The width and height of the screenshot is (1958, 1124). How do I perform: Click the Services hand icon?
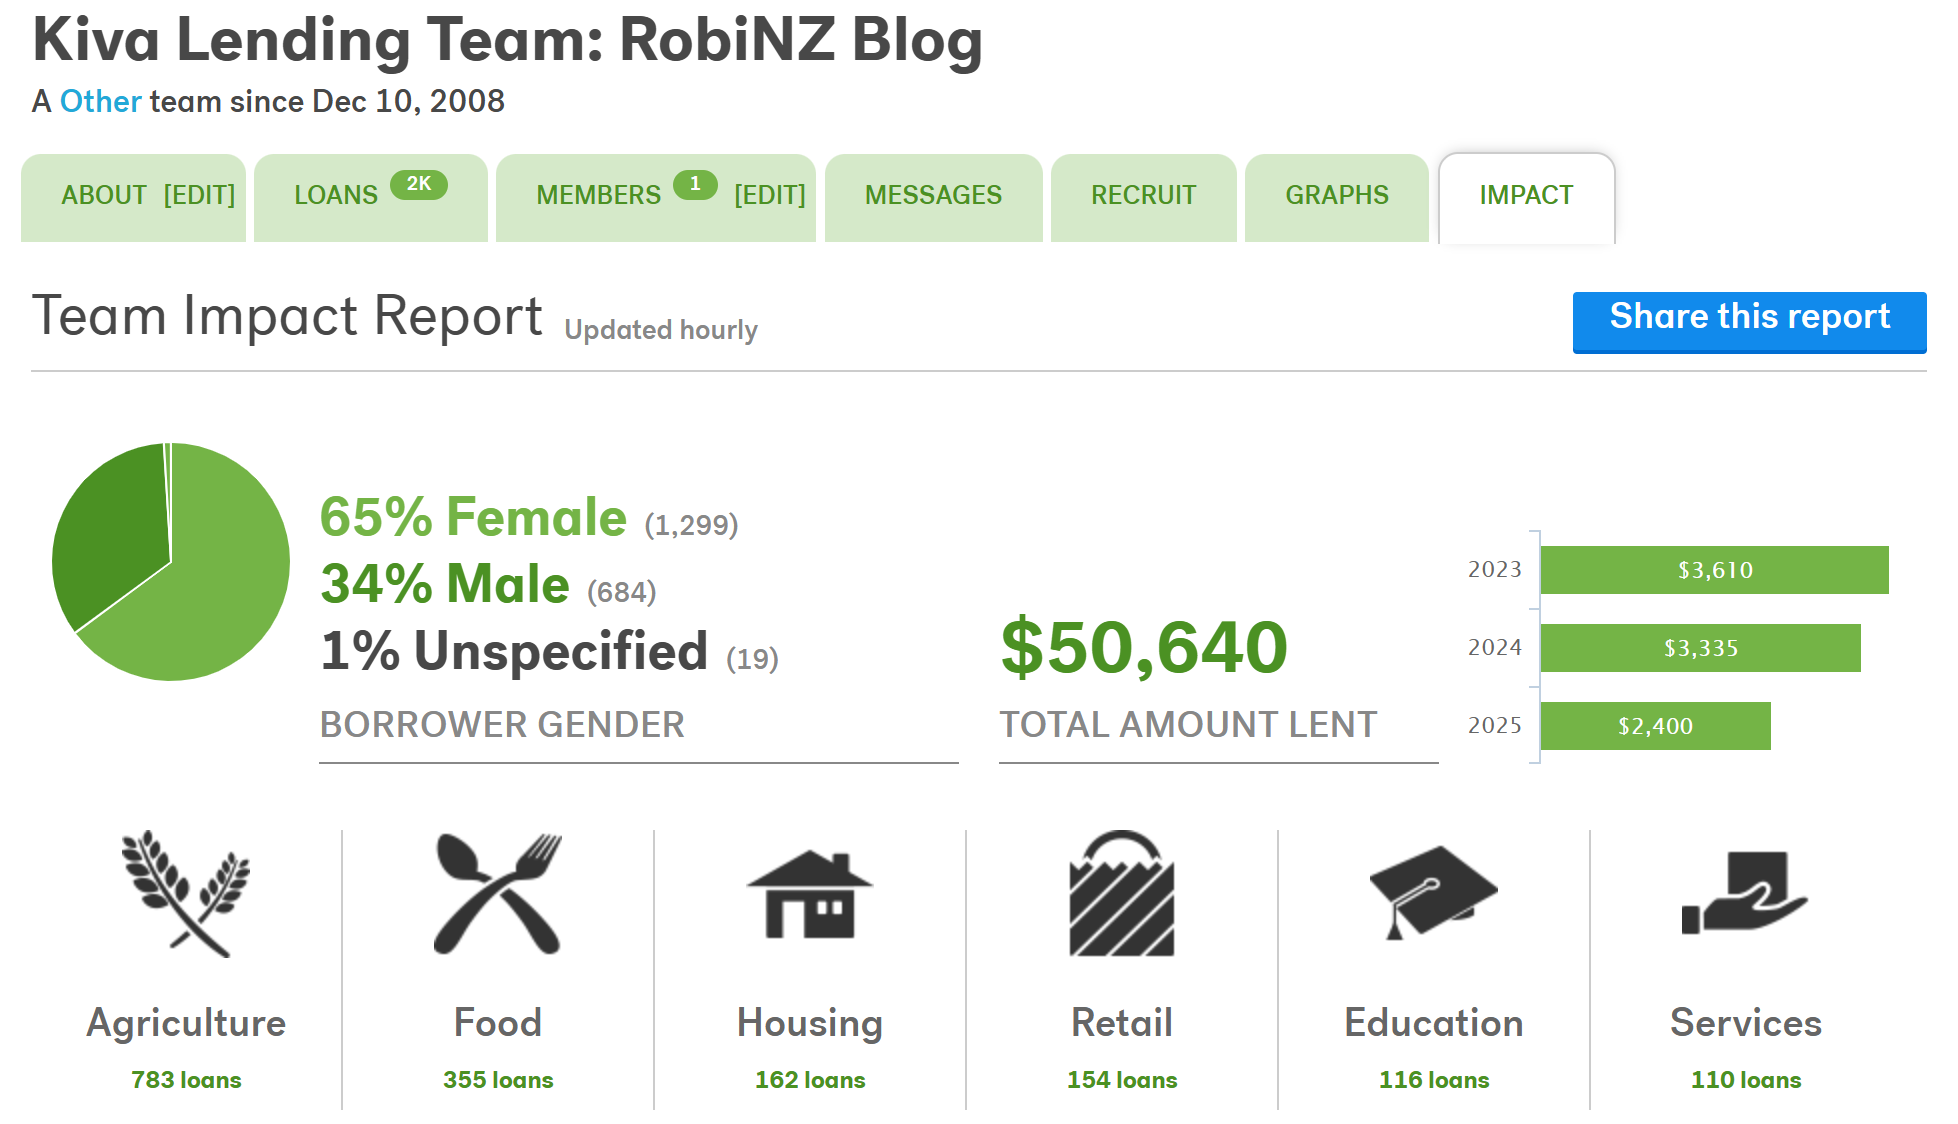point(1745,893)
